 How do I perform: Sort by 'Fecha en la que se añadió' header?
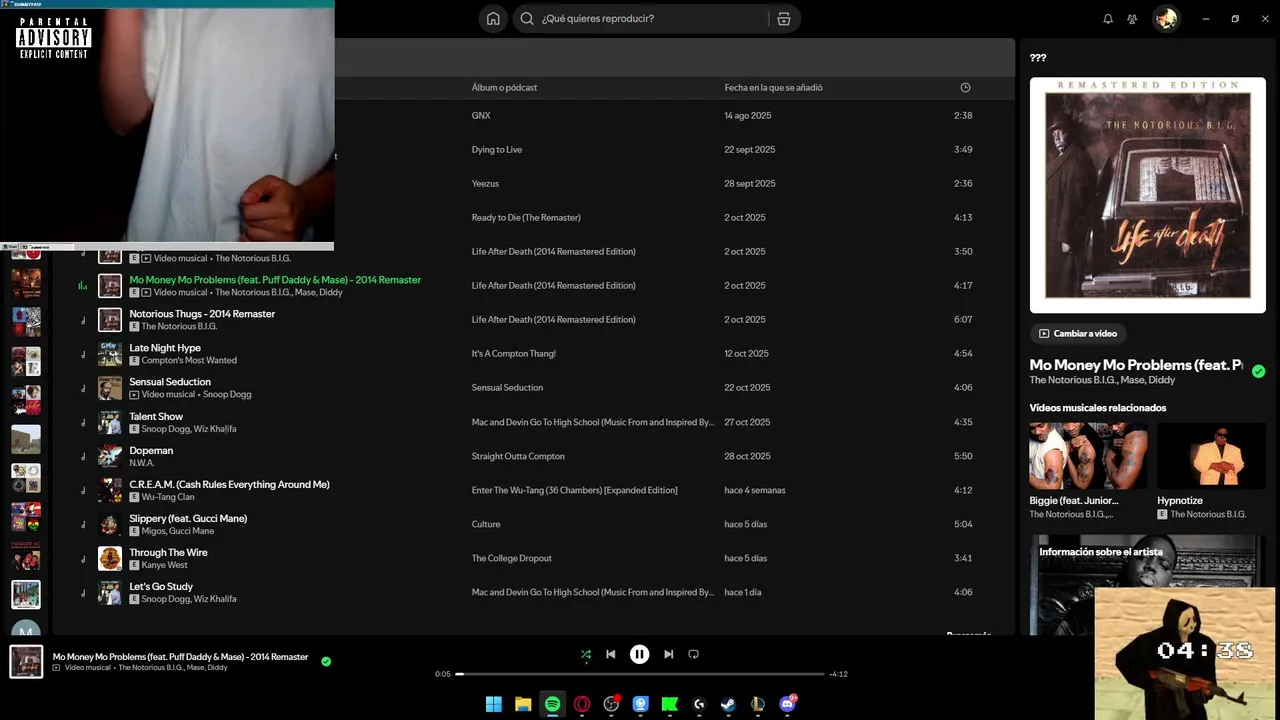pyautogui.click(x=774, y=88)
